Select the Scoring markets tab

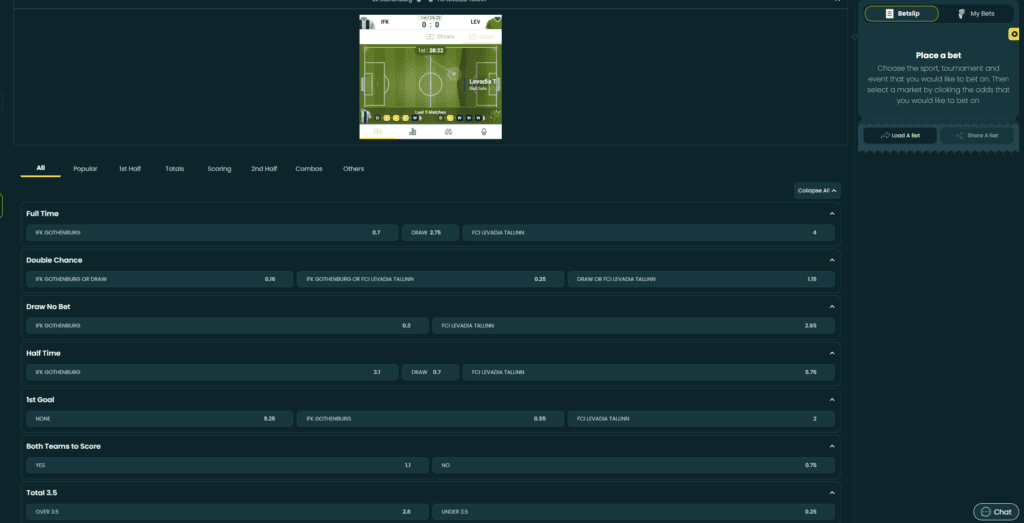click(219, 169)
